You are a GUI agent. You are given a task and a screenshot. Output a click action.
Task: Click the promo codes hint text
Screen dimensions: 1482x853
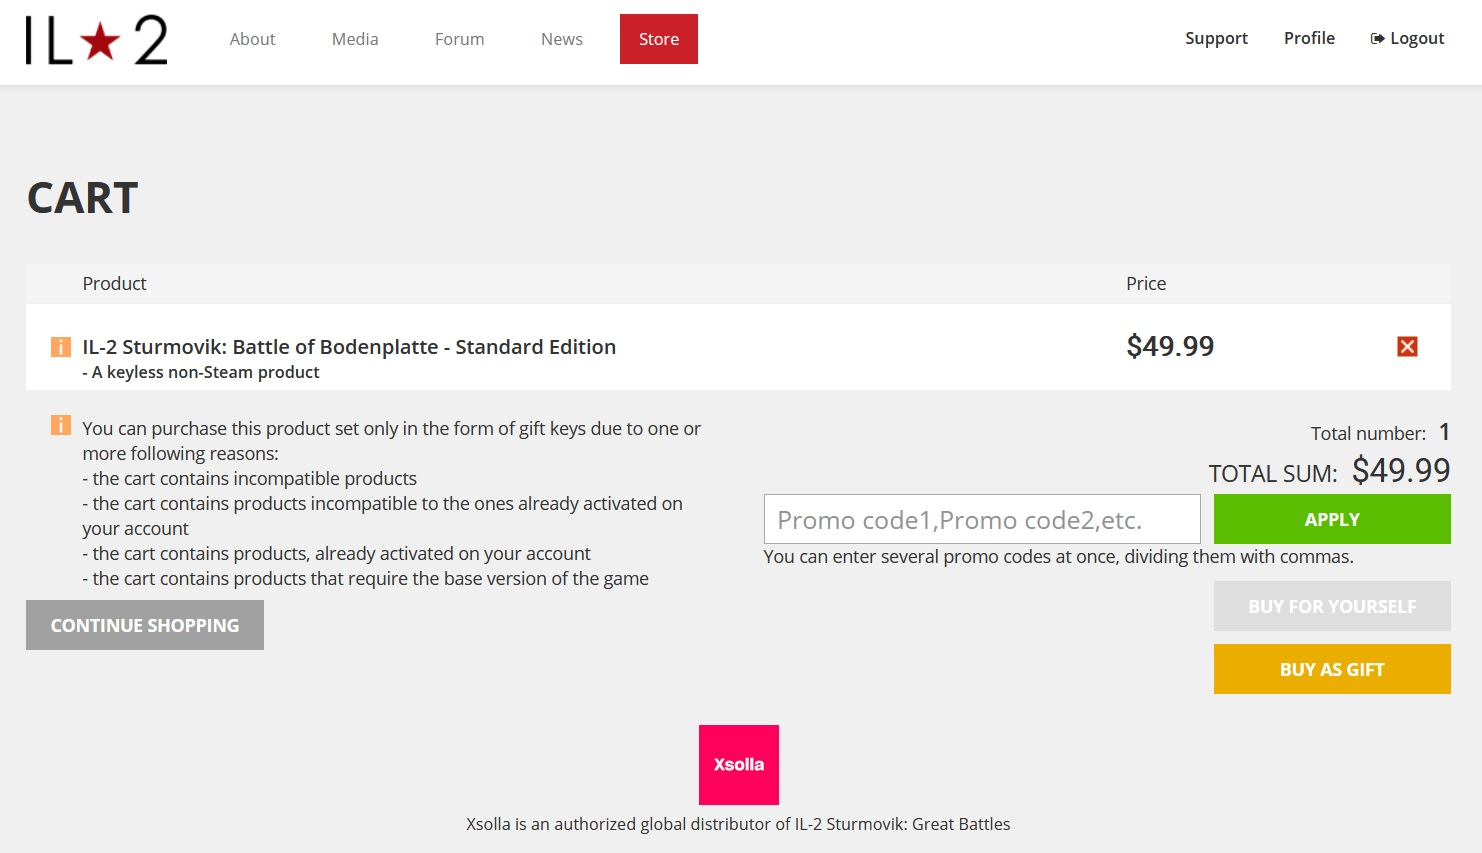[1059, 556]
